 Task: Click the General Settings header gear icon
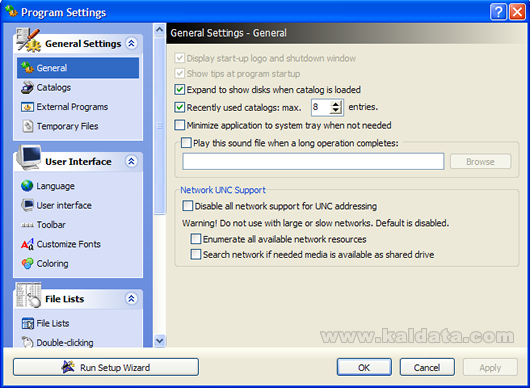click(29, 41)
